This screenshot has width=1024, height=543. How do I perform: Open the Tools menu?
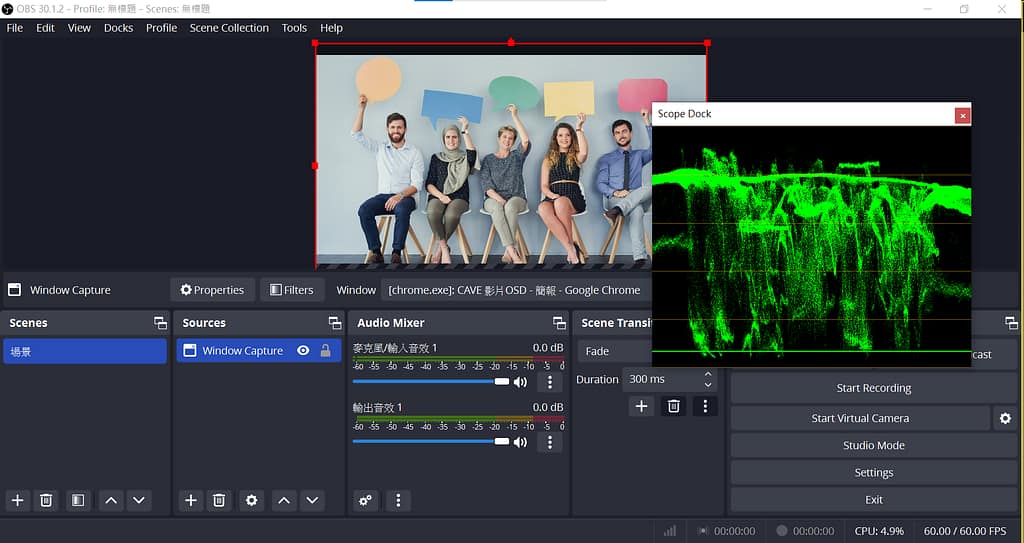[294, 28]
